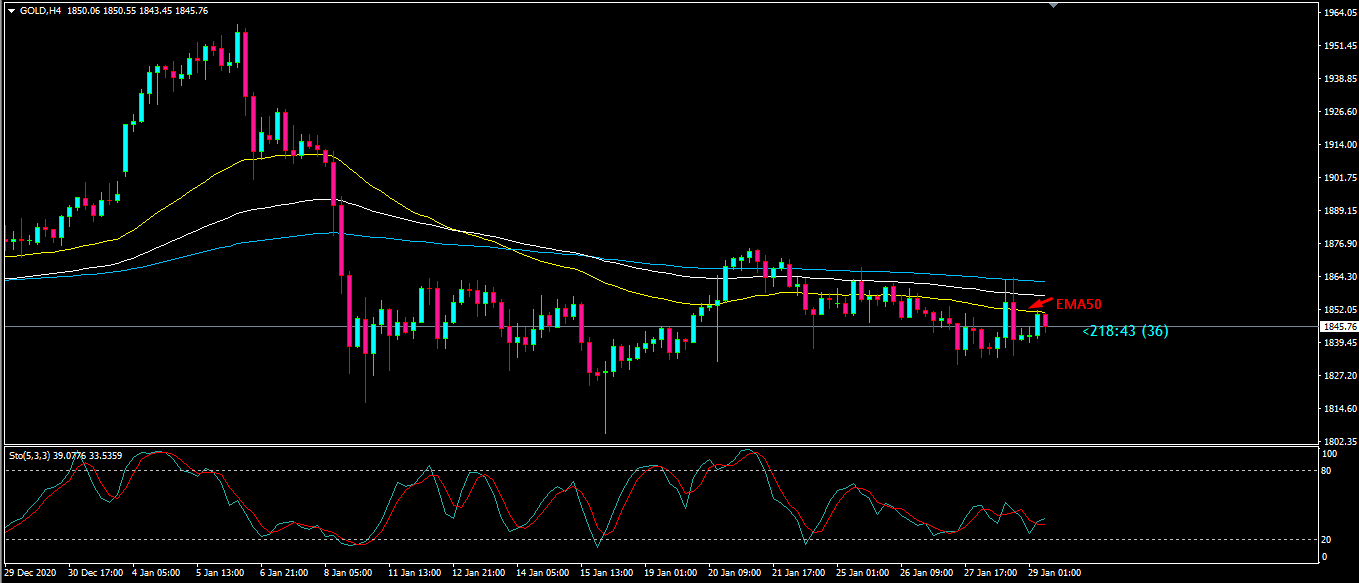Open the dropdown triangle beside GOLD,H4
The width and height of the screenshot is (1359, 583).
[11, 10]
